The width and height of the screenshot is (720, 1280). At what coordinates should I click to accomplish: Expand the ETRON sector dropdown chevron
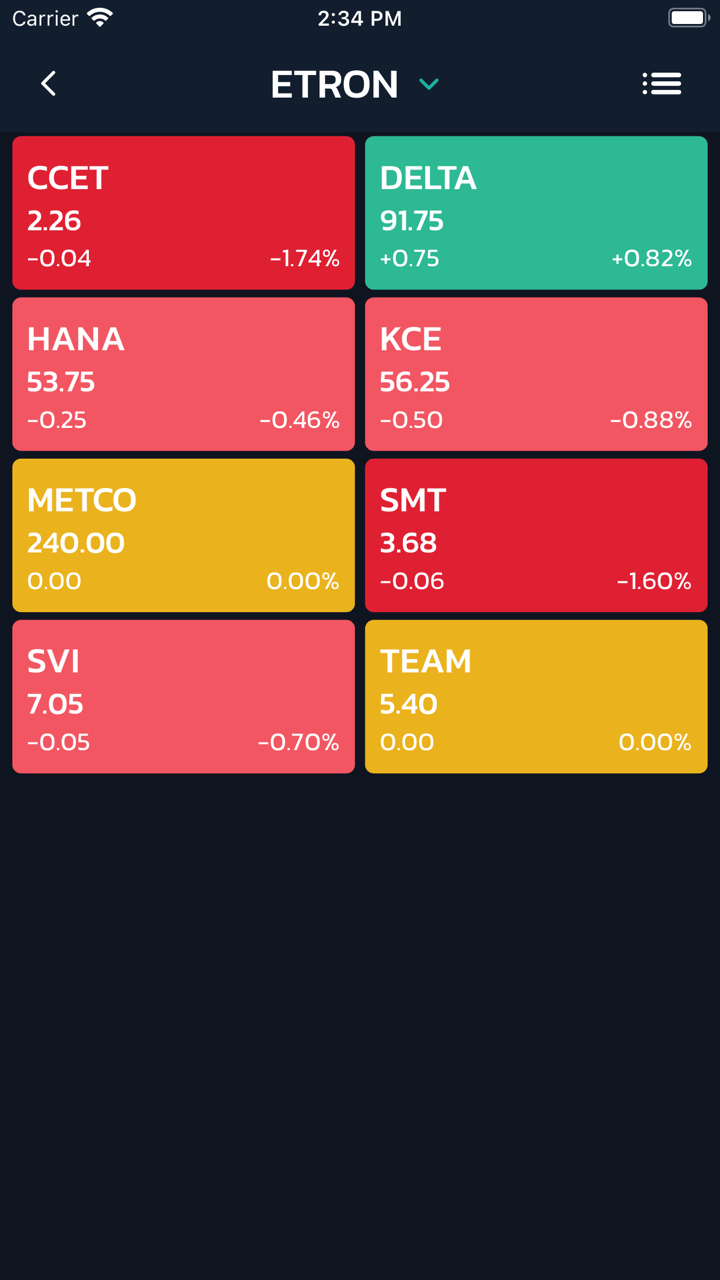tap(429, 85)
